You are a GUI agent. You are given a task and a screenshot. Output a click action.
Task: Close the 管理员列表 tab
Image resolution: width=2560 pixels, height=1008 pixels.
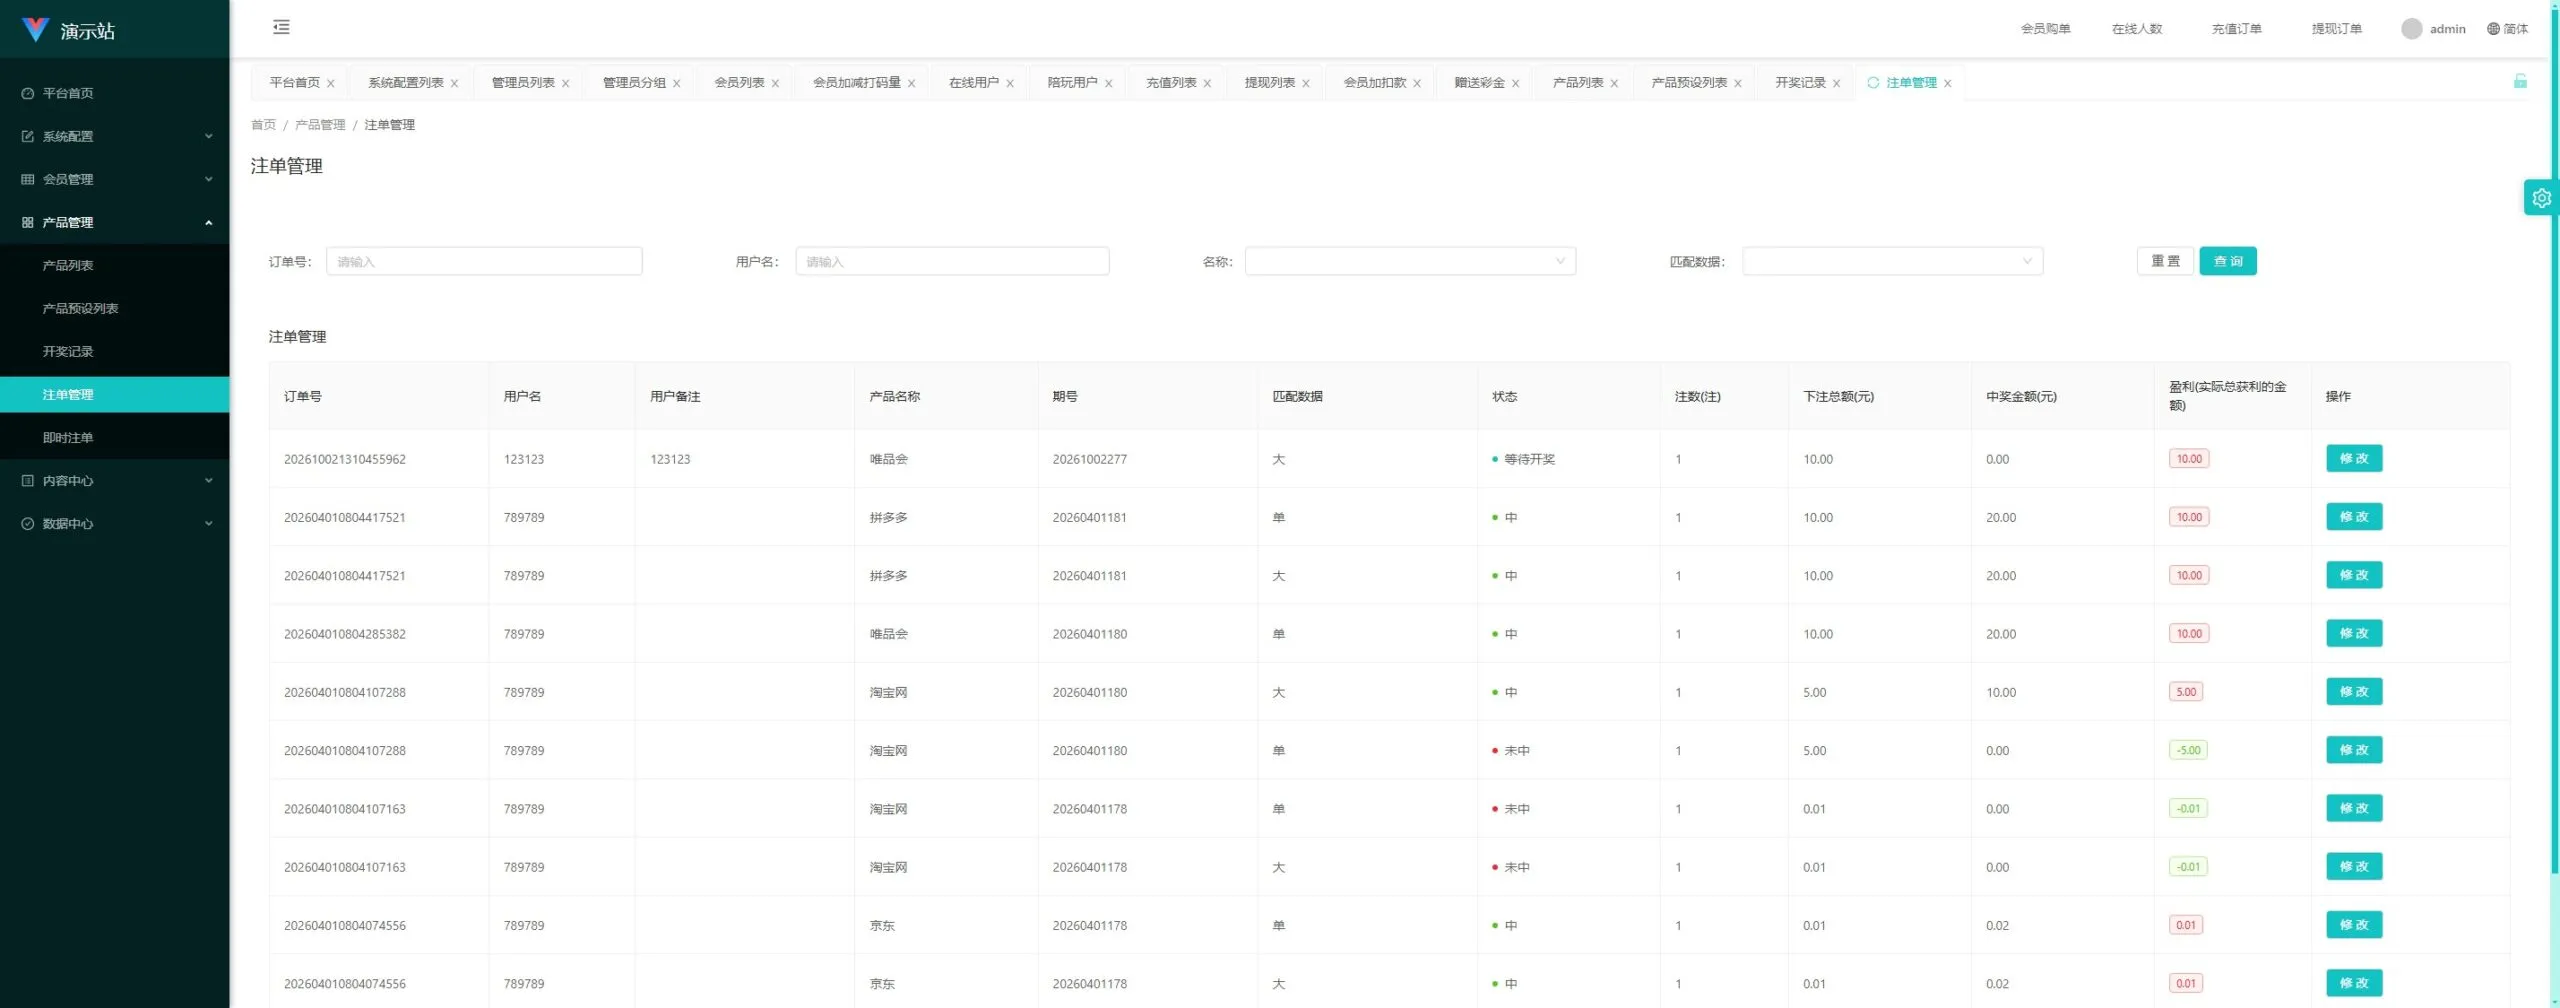[x=565, y=84]
